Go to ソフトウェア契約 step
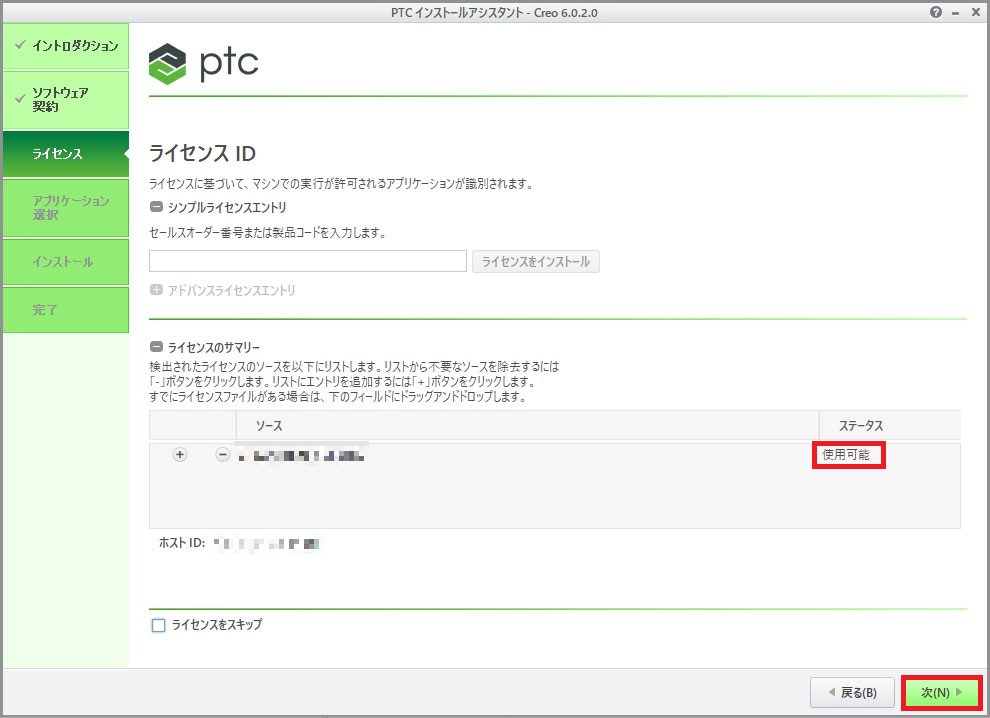This screenshot has height=718, width=990. (x=66, y=100)
